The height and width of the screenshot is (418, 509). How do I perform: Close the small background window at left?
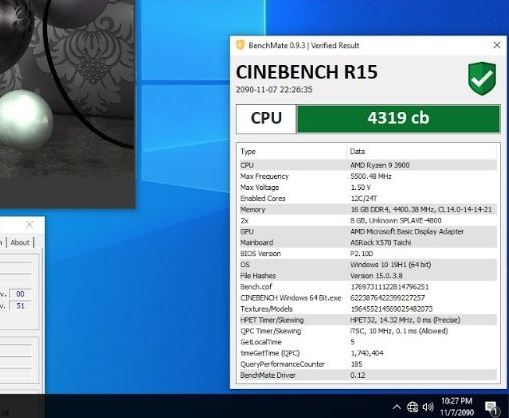[x=30, y=224]
